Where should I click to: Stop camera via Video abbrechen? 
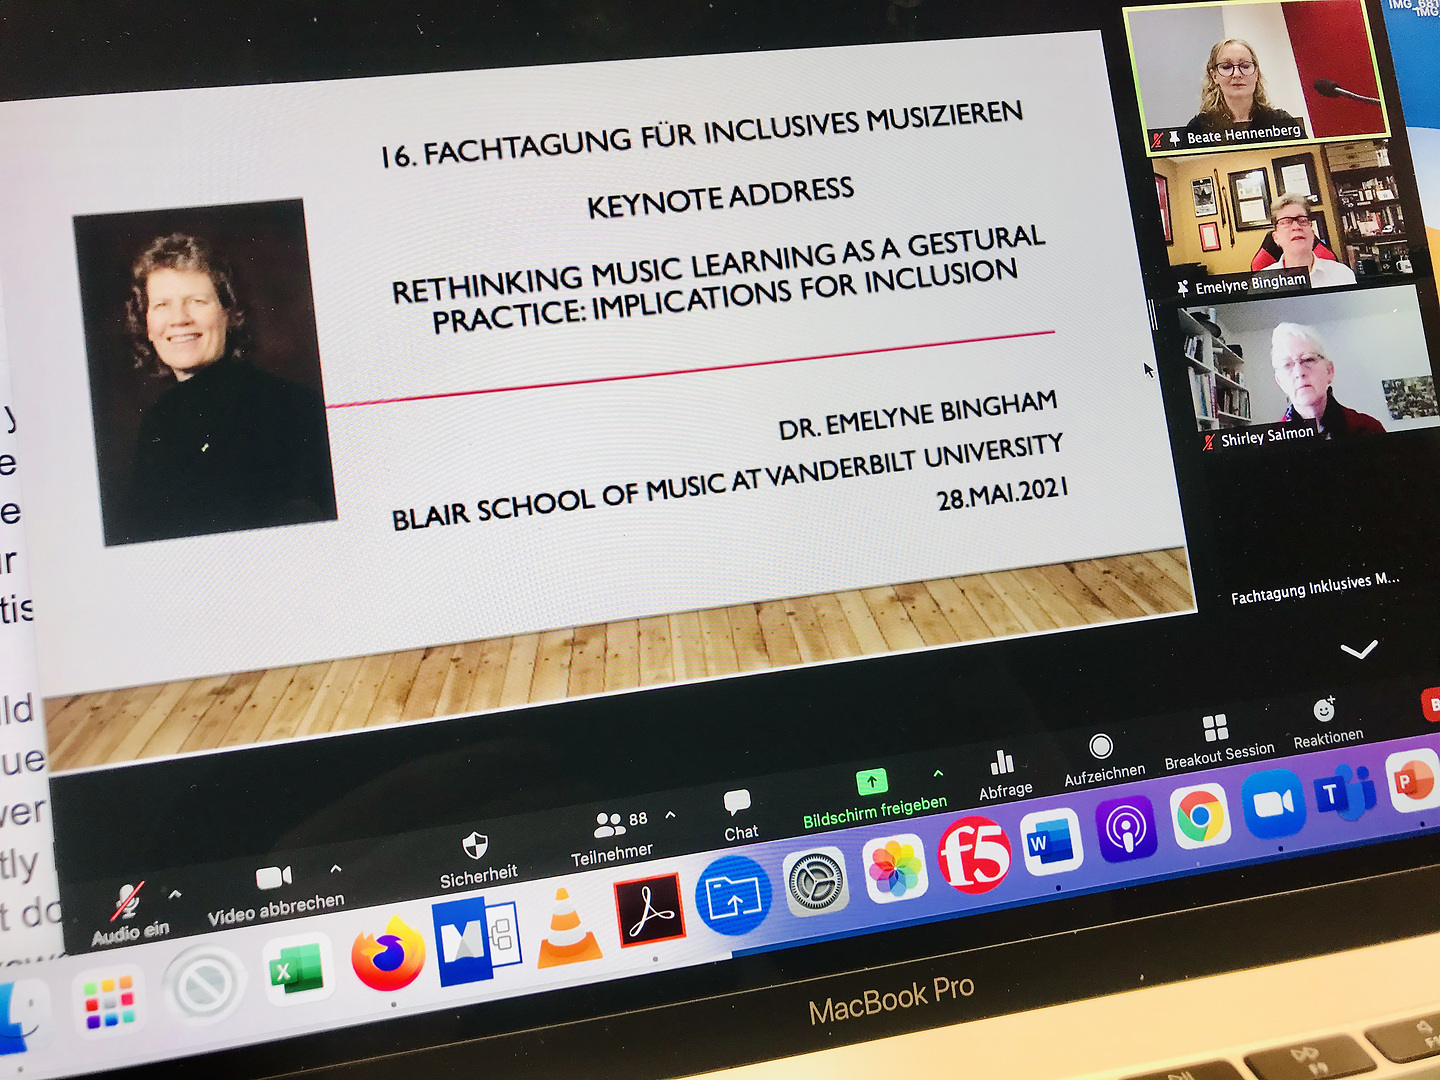[273, 878]
